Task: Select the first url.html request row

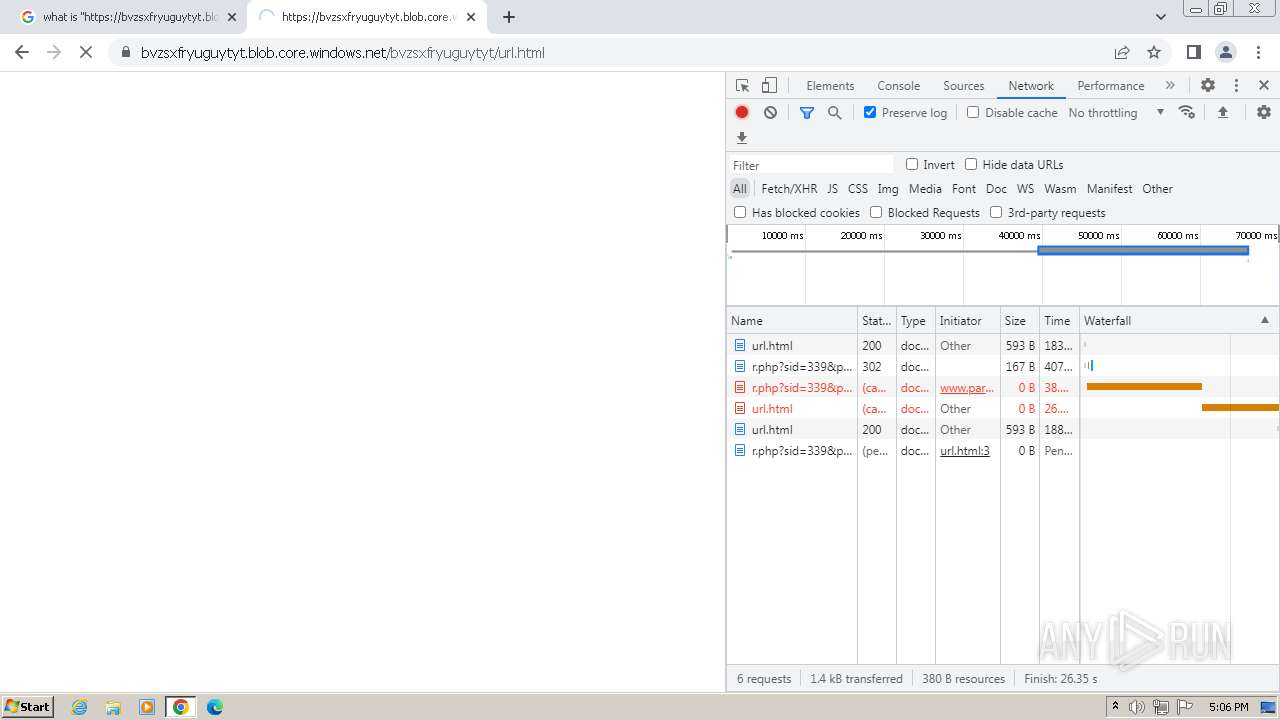Action: pos(1003,346)
